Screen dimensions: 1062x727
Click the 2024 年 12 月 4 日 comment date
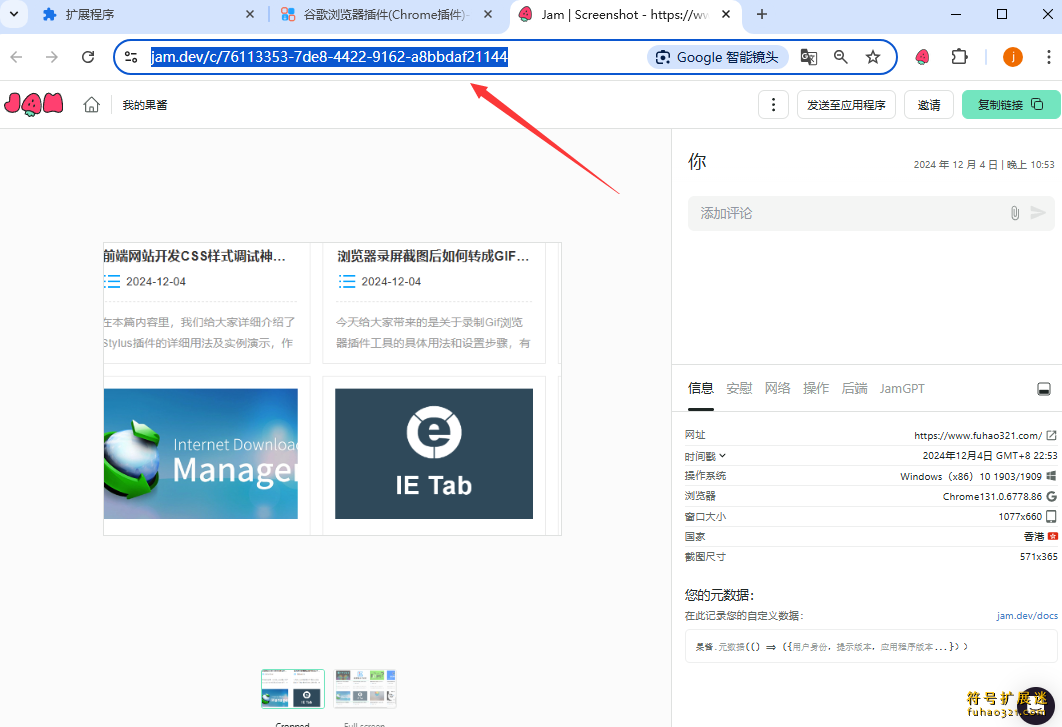coord(956,165)
